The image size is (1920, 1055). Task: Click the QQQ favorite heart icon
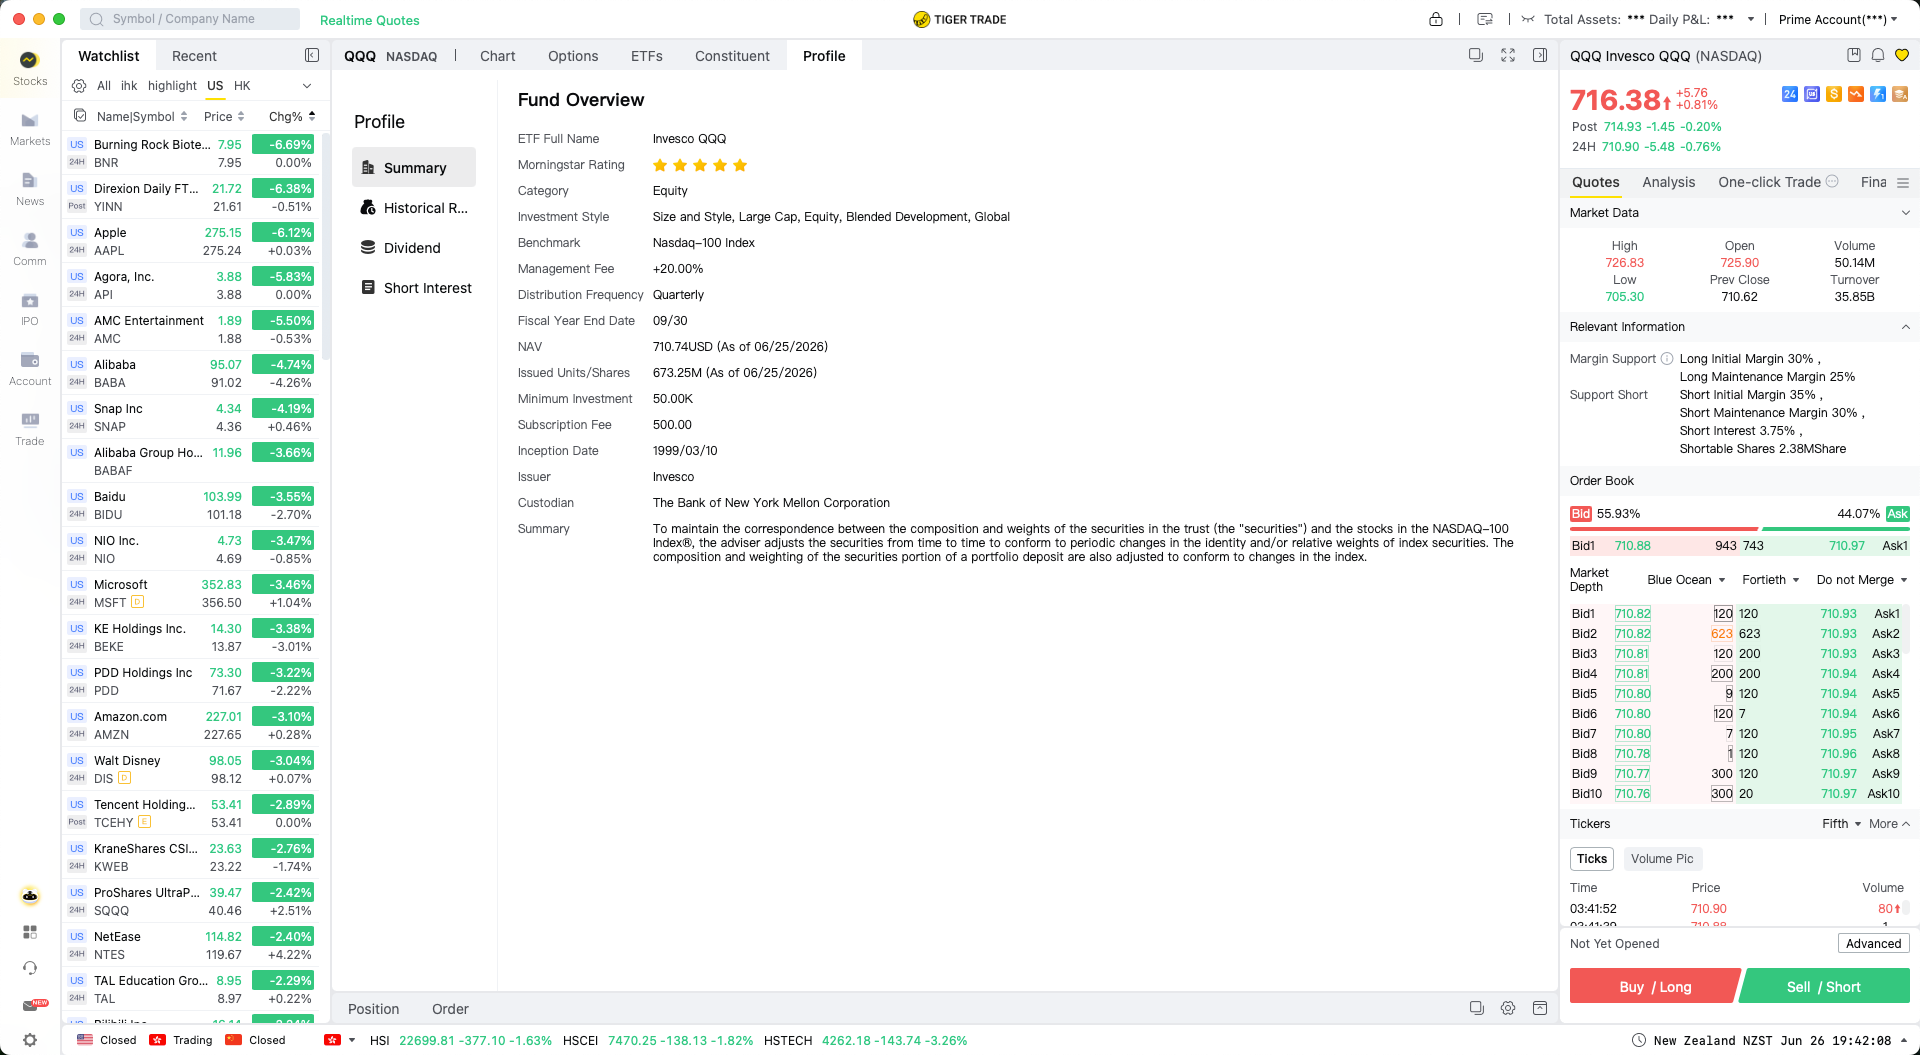click(1902, 56)
